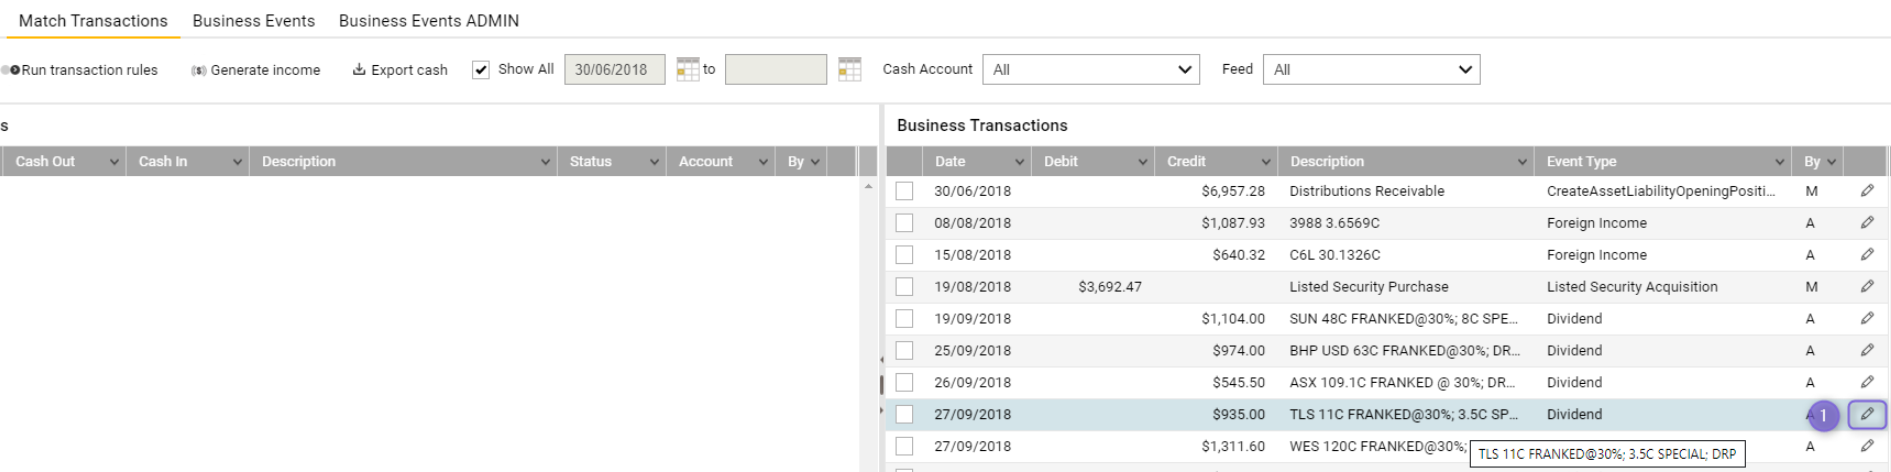Select the Listed Security Acquisition event type

[1632, 287]
